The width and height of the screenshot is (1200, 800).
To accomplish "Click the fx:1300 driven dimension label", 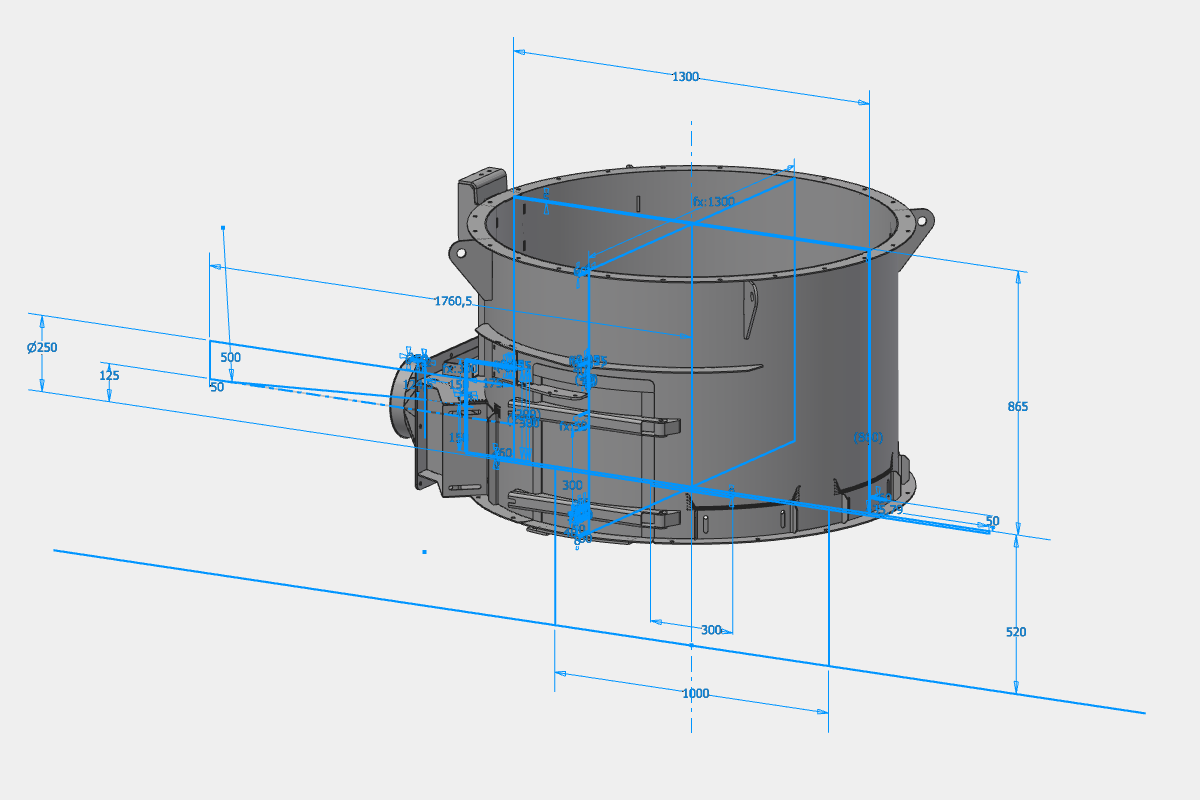I will pyautogui.click(x=714, y=201).
